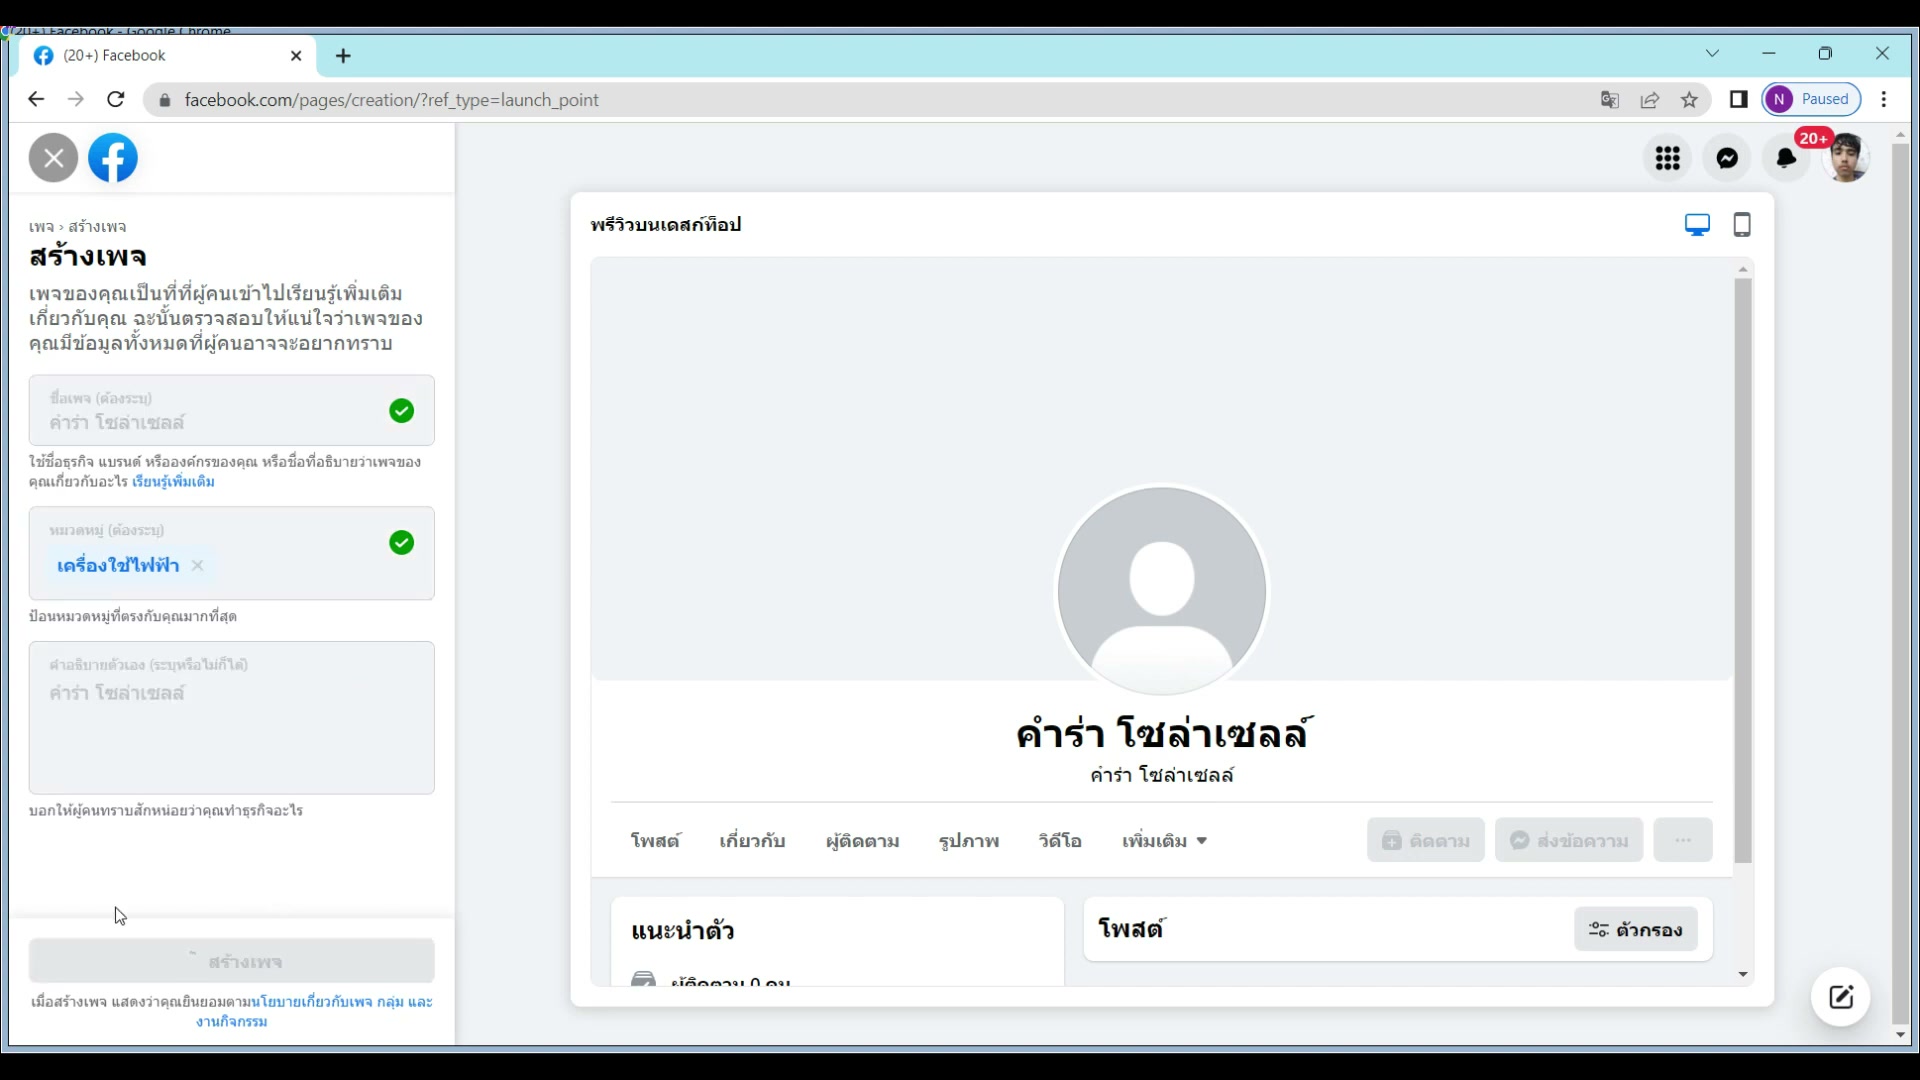
Task: Remove the เครื่องใช้ไฟฟ้า category tag
Action: click(197, 565)
